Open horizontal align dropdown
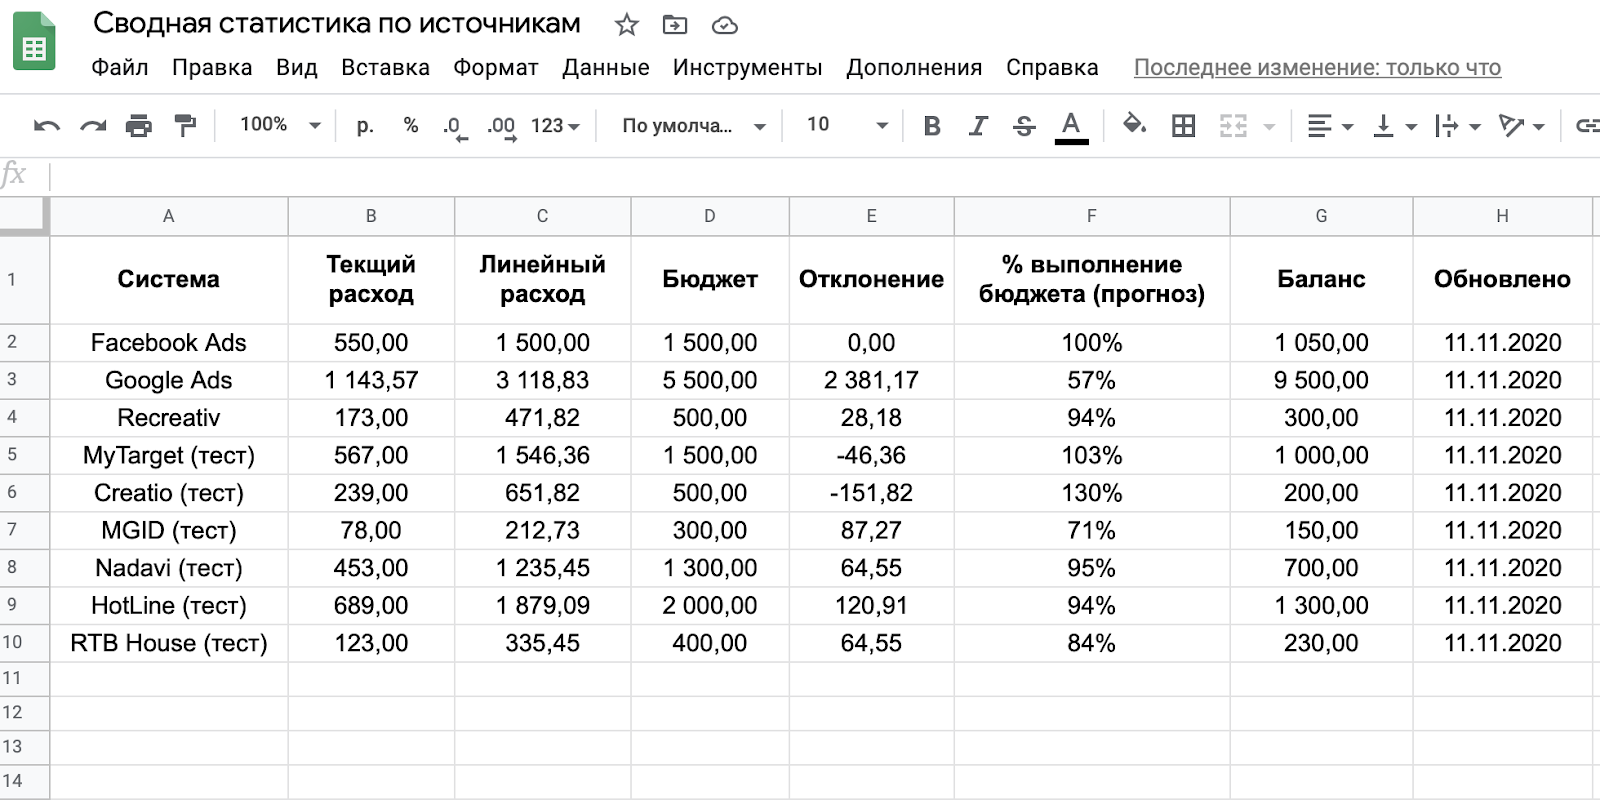 [1330, 126]
